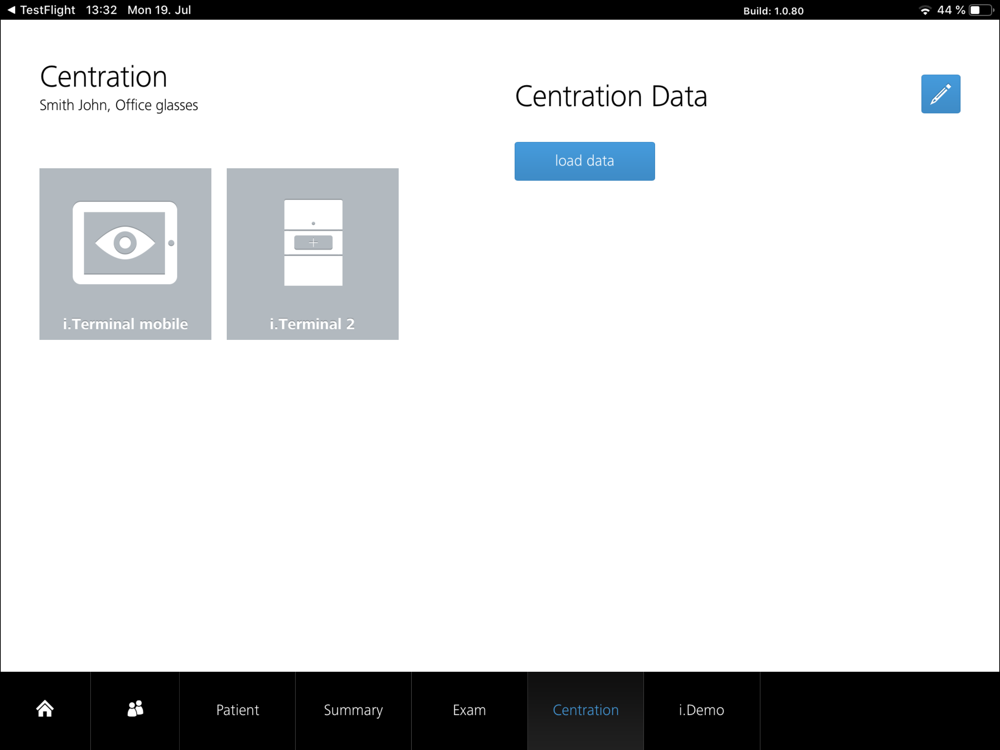
Task: Tap the battery indicator icon
Action: pos(982,10)
